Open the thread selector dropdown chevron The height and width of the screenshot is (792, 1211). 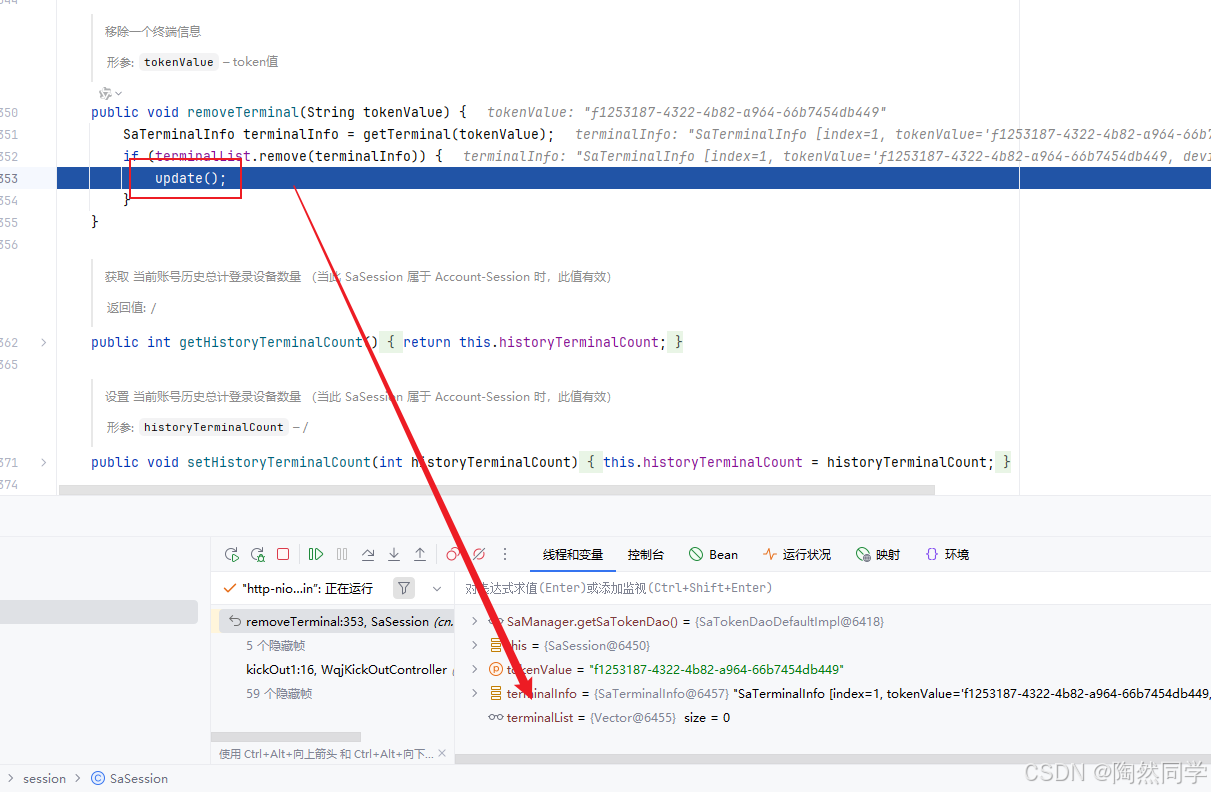[437, 588]
